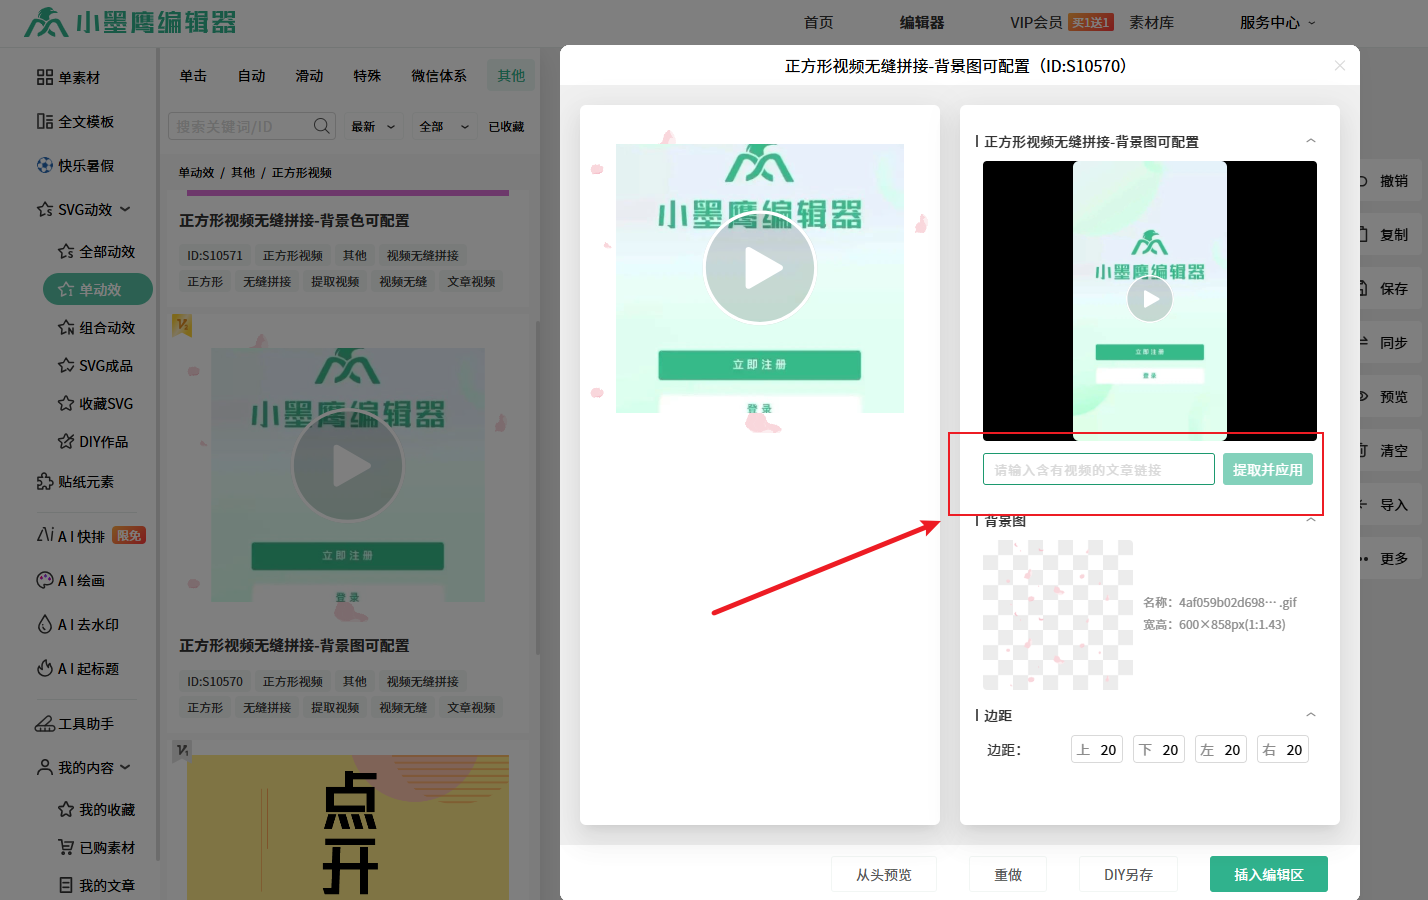Click the 左 margin field
The height and width of the screenshot is (900, 1428).
[1221, 749]
